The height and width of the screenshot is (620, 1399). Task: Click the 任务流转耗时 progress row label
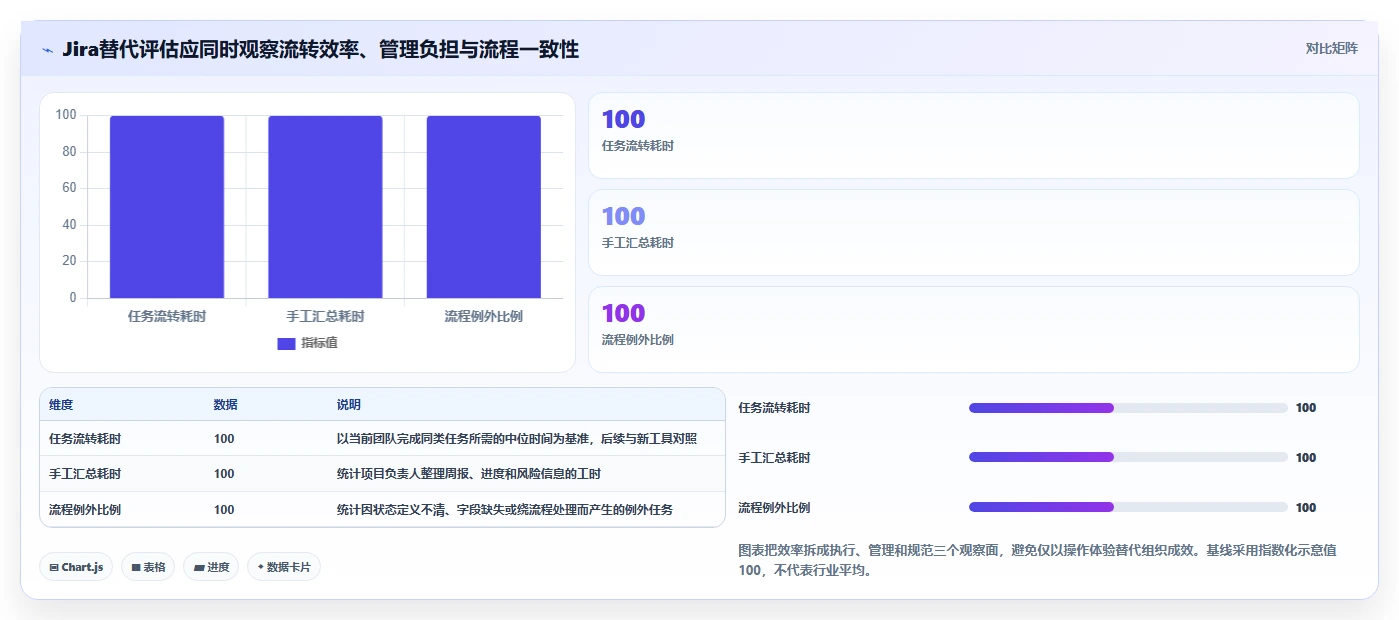[x=774, y=408]
